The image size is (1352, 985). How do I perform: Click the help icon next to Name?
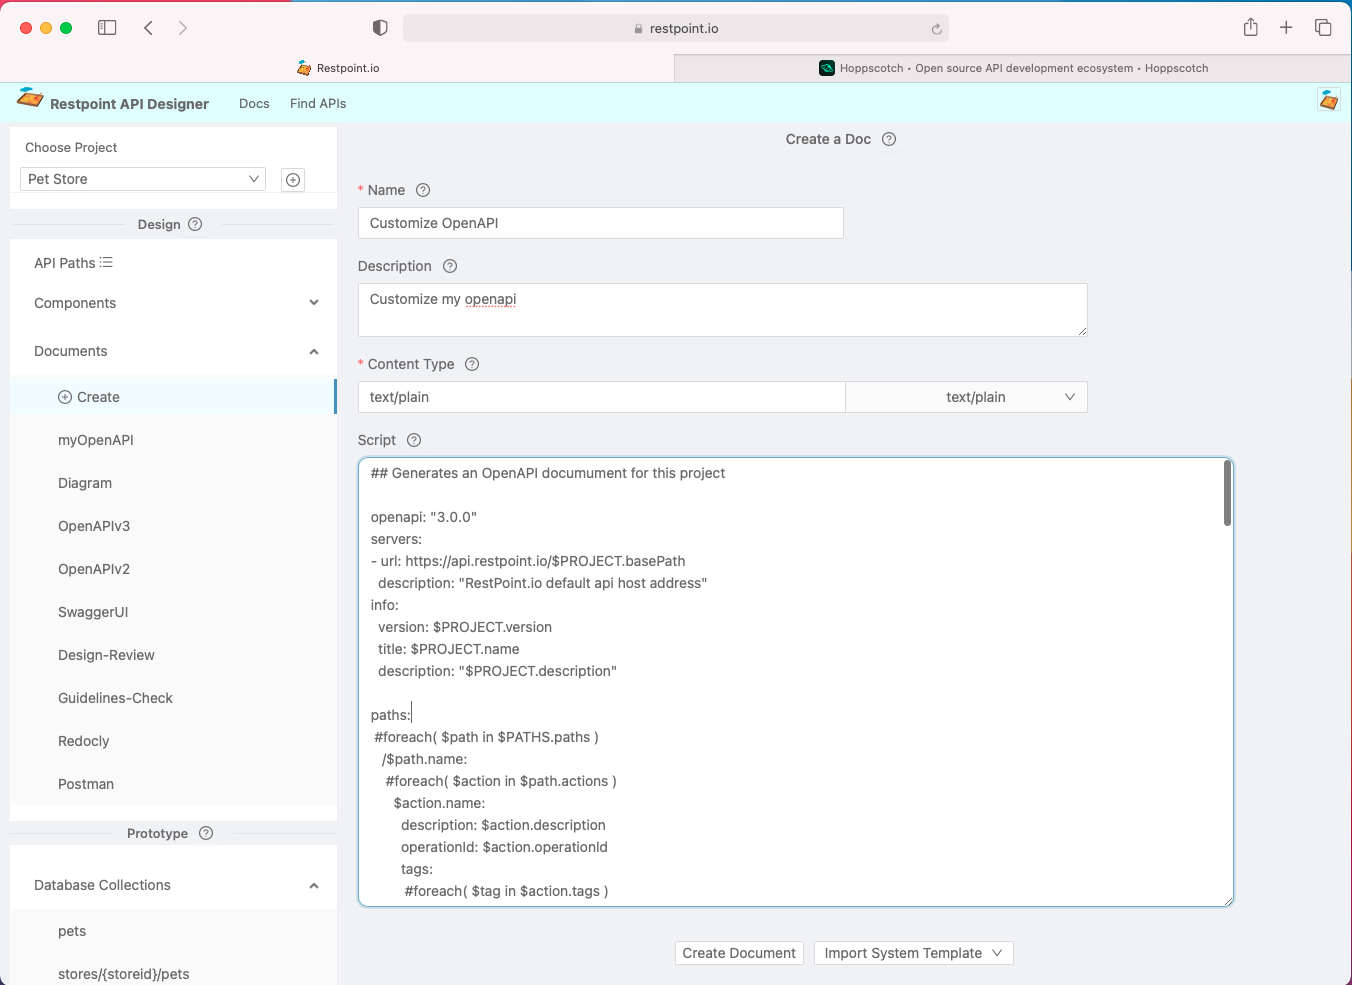(423, 190)
